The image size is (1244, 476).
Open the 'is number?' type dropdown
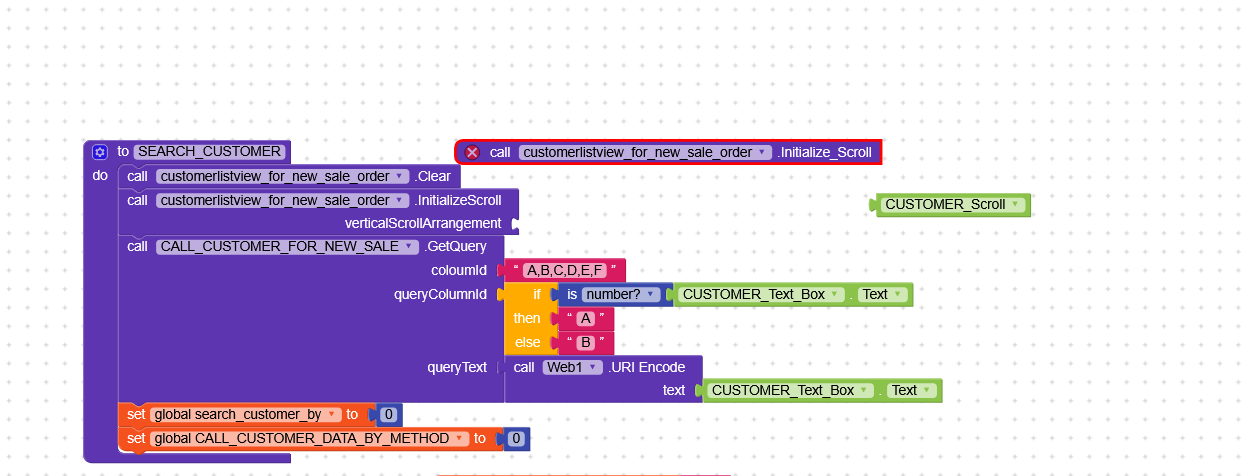[x=623, y=294]
